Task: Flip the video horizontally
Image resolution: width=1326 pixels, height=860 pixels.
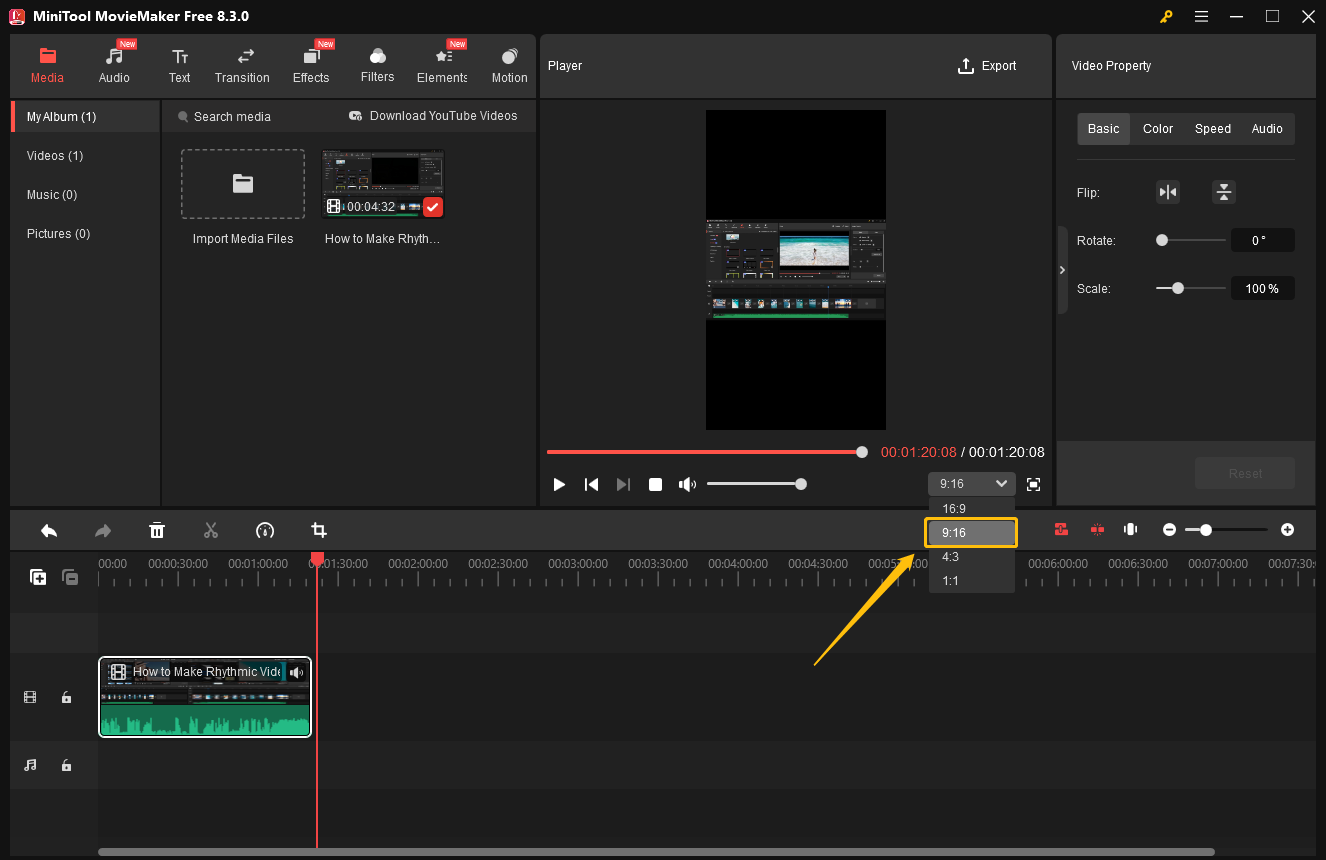Action: 1168,192
